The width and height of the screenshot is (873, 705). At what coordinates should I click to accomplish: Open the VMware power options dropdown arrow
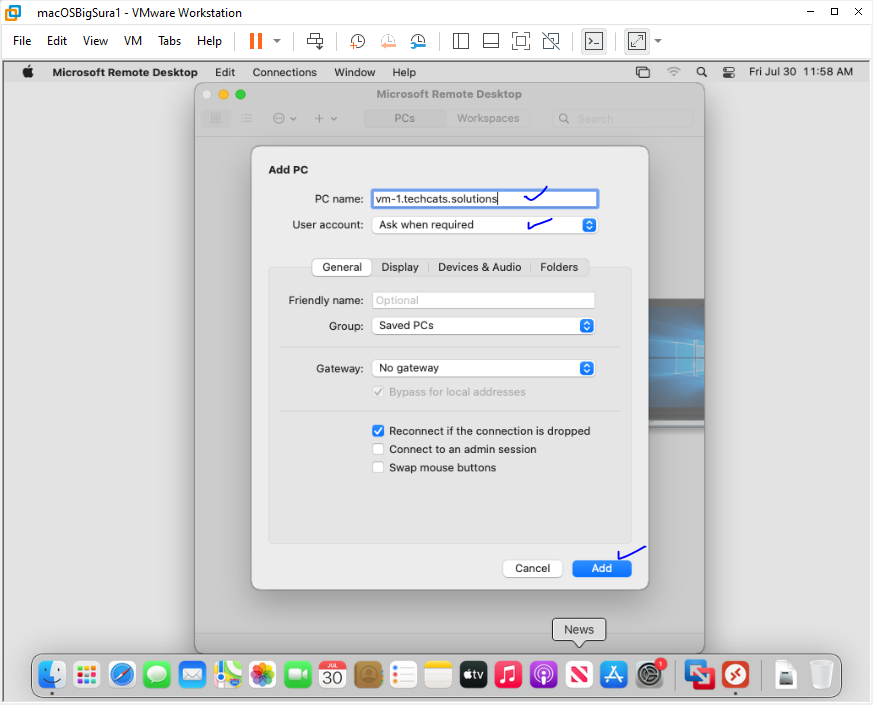pyautogui.click(x=277, y=41)
